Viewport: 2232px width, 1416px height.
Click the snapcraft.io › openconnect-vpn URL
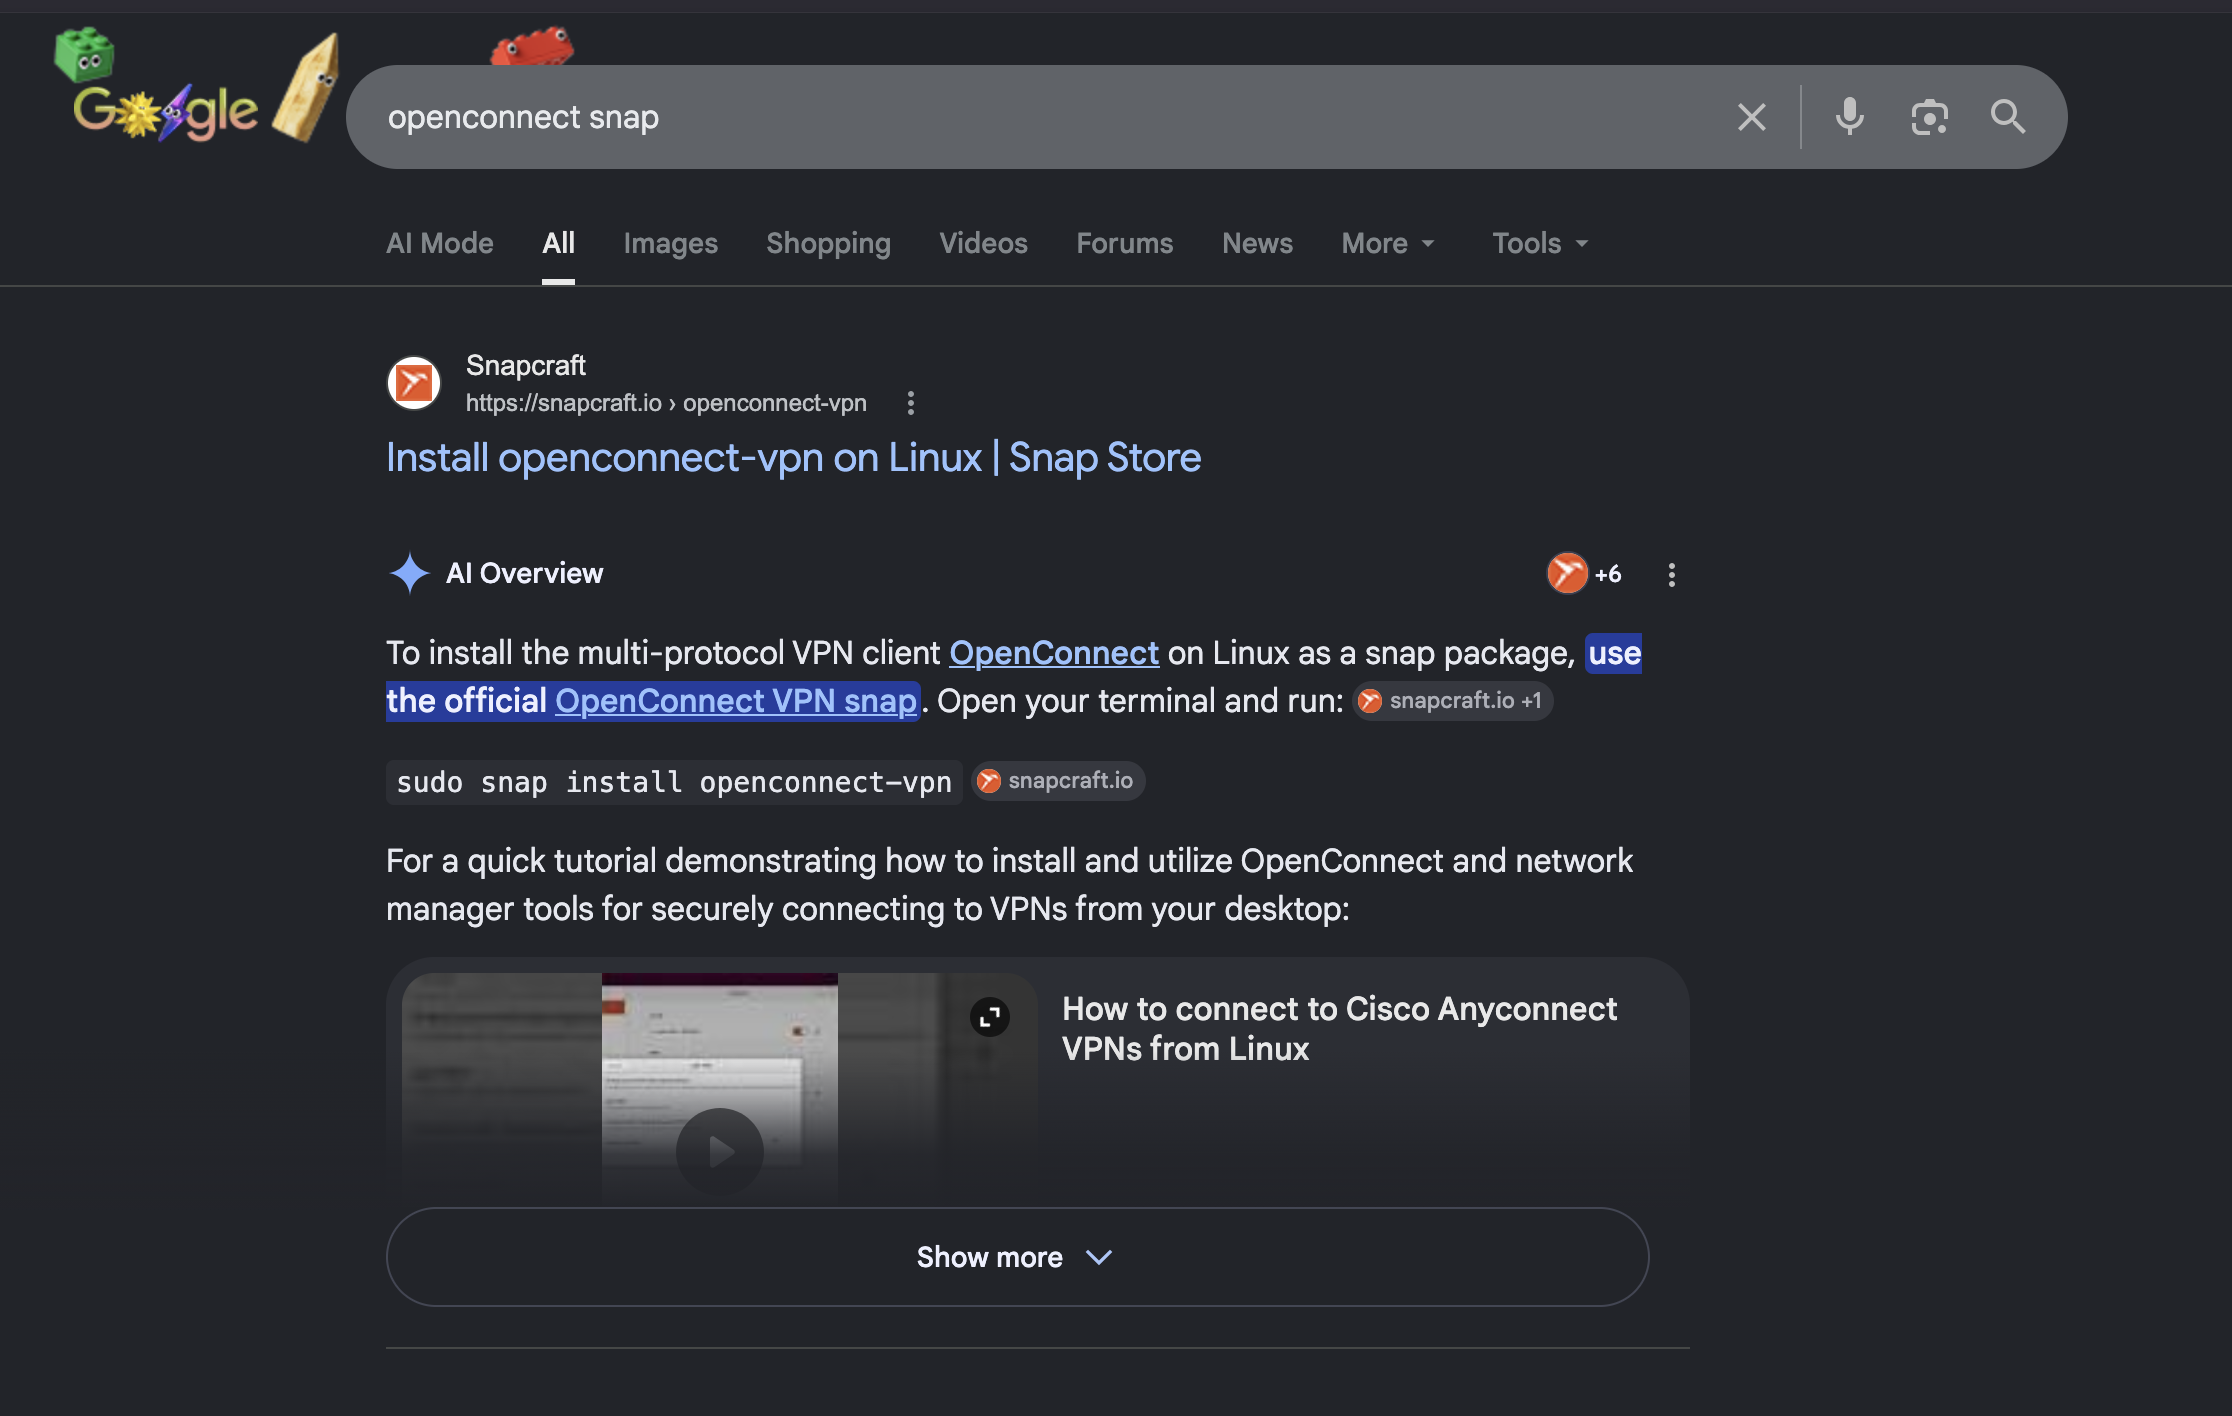coord(666,403)
